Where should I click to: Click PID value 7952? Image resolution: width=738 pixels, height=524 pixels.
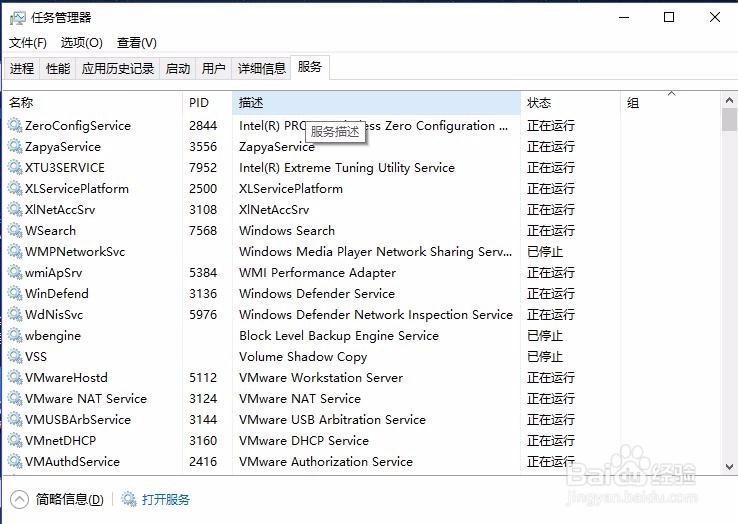point(203,168)
